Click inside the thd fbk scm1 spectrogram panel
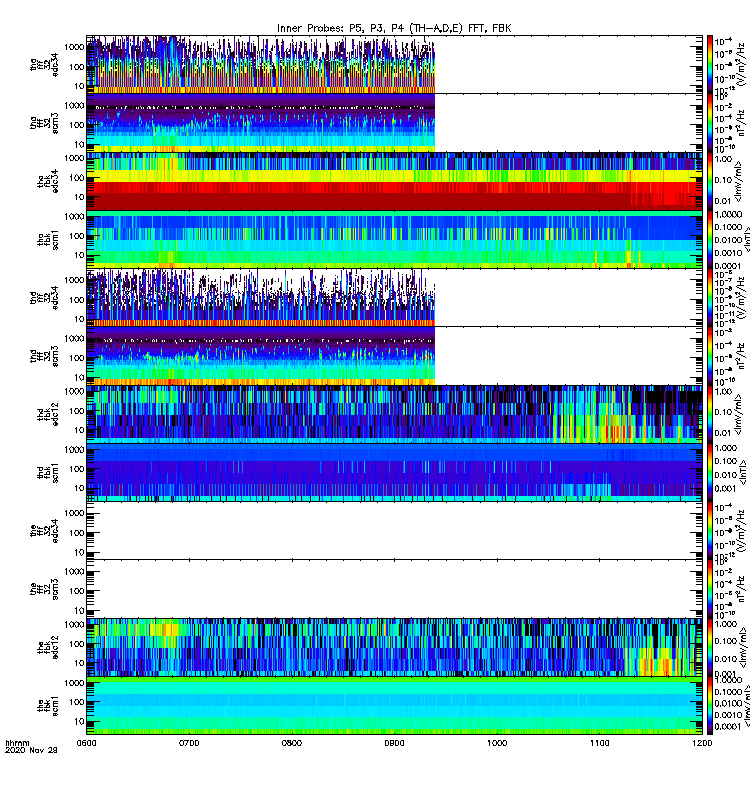 pyautogui.click(x=394, y=473)
